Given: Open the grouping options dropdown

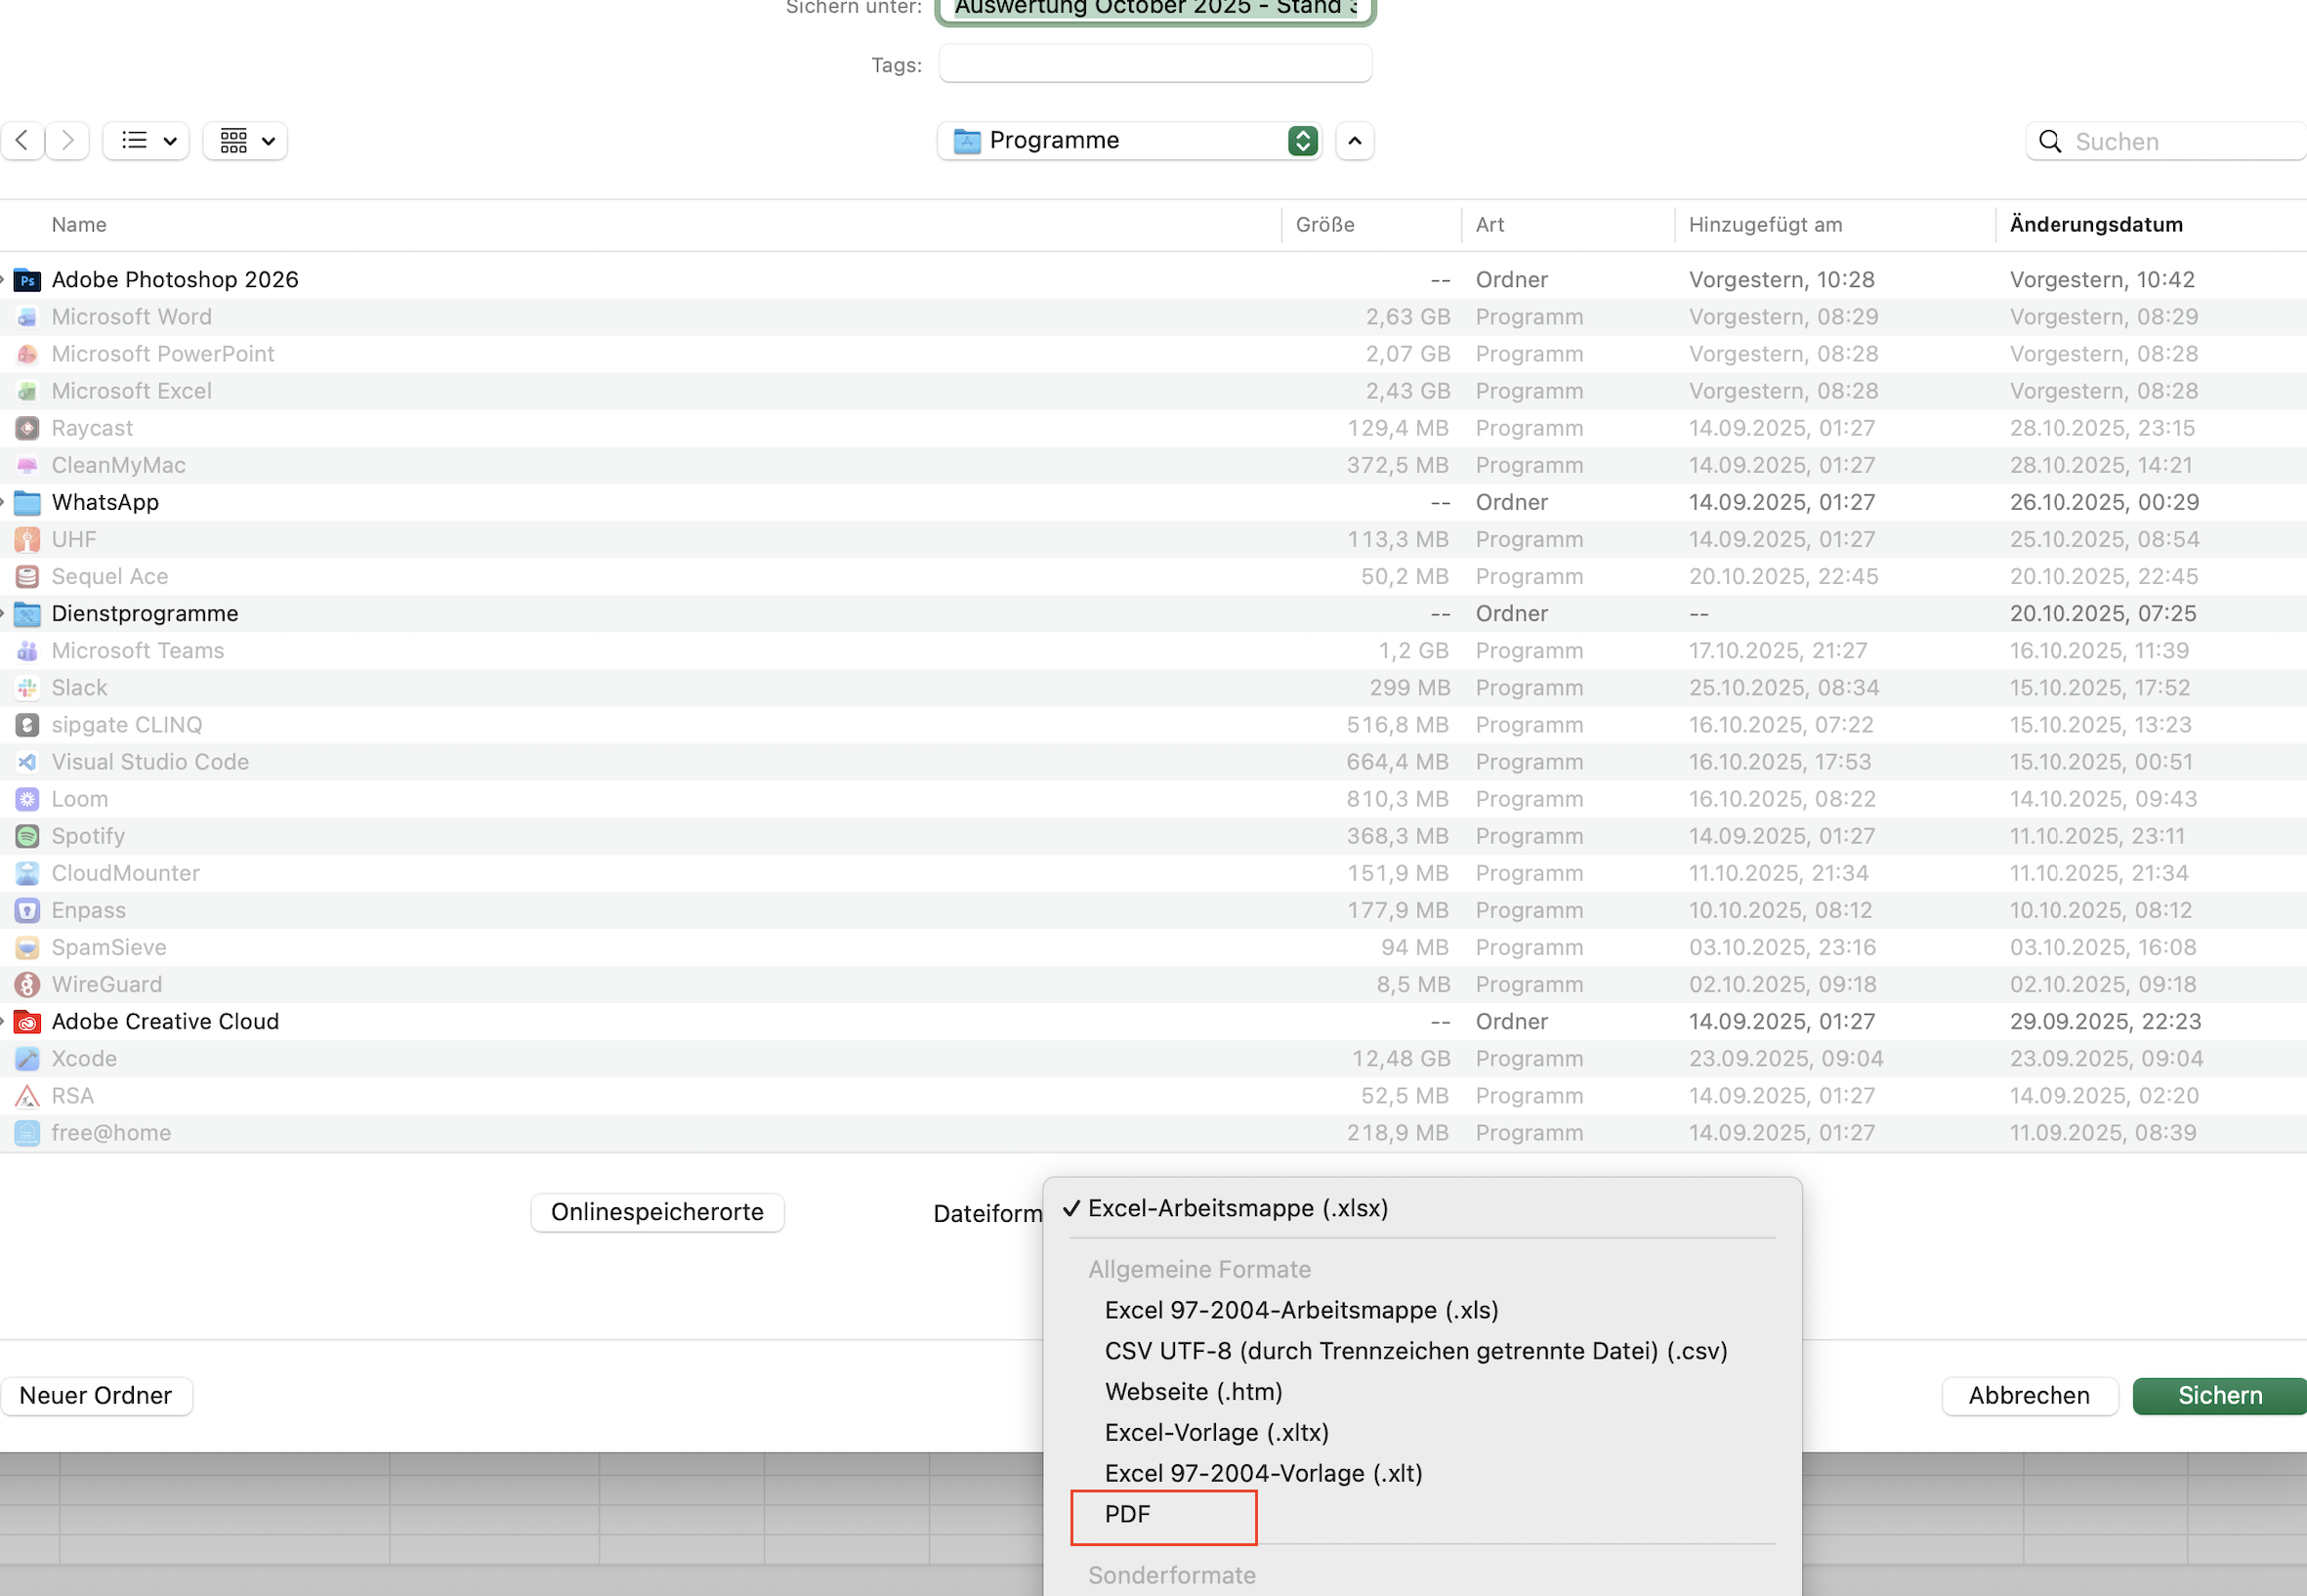Looking at the screenshot, I should (x=245, y=141).
